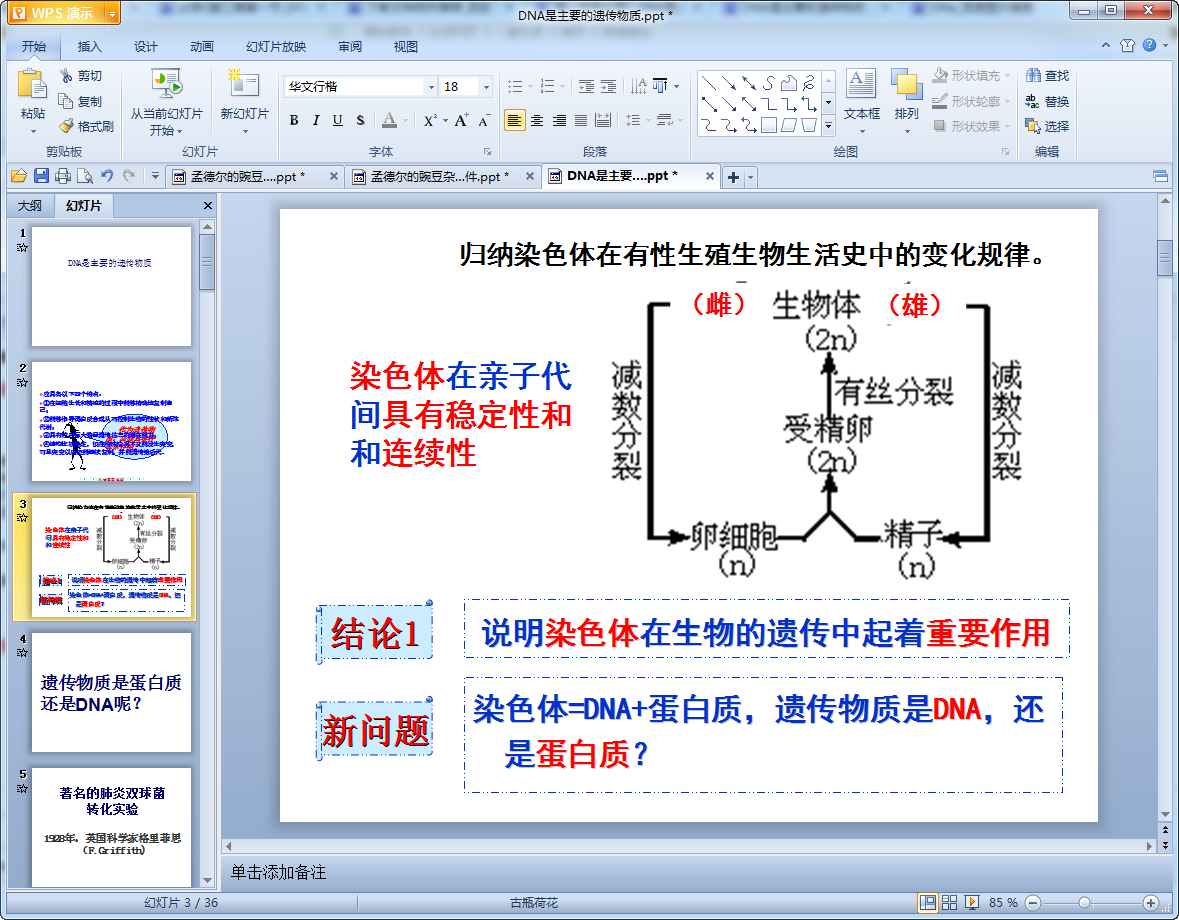Toggle text shadow S button
The width and height of the screenshot is (1179, 920).
tap(360, 120)
